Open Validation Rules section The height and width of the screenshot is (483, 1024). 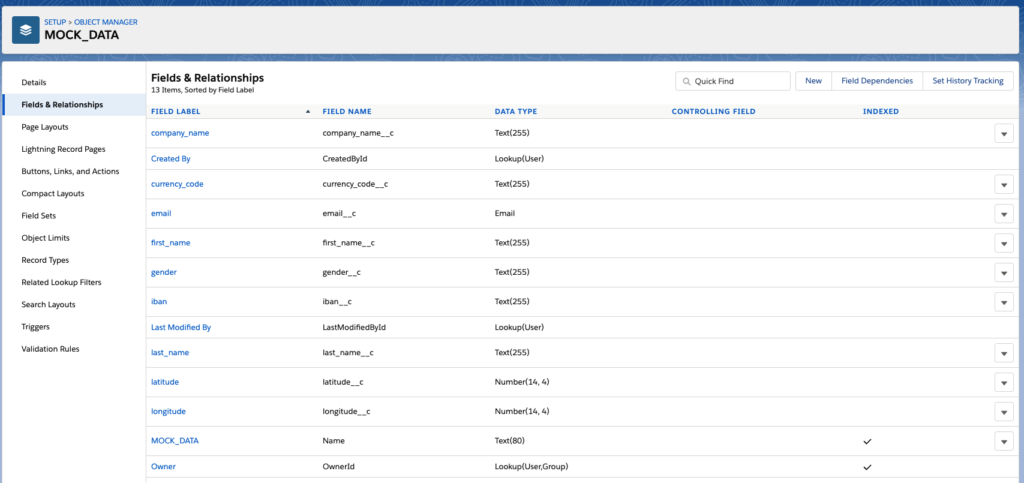pyautogui.click(x=50, y=349)
